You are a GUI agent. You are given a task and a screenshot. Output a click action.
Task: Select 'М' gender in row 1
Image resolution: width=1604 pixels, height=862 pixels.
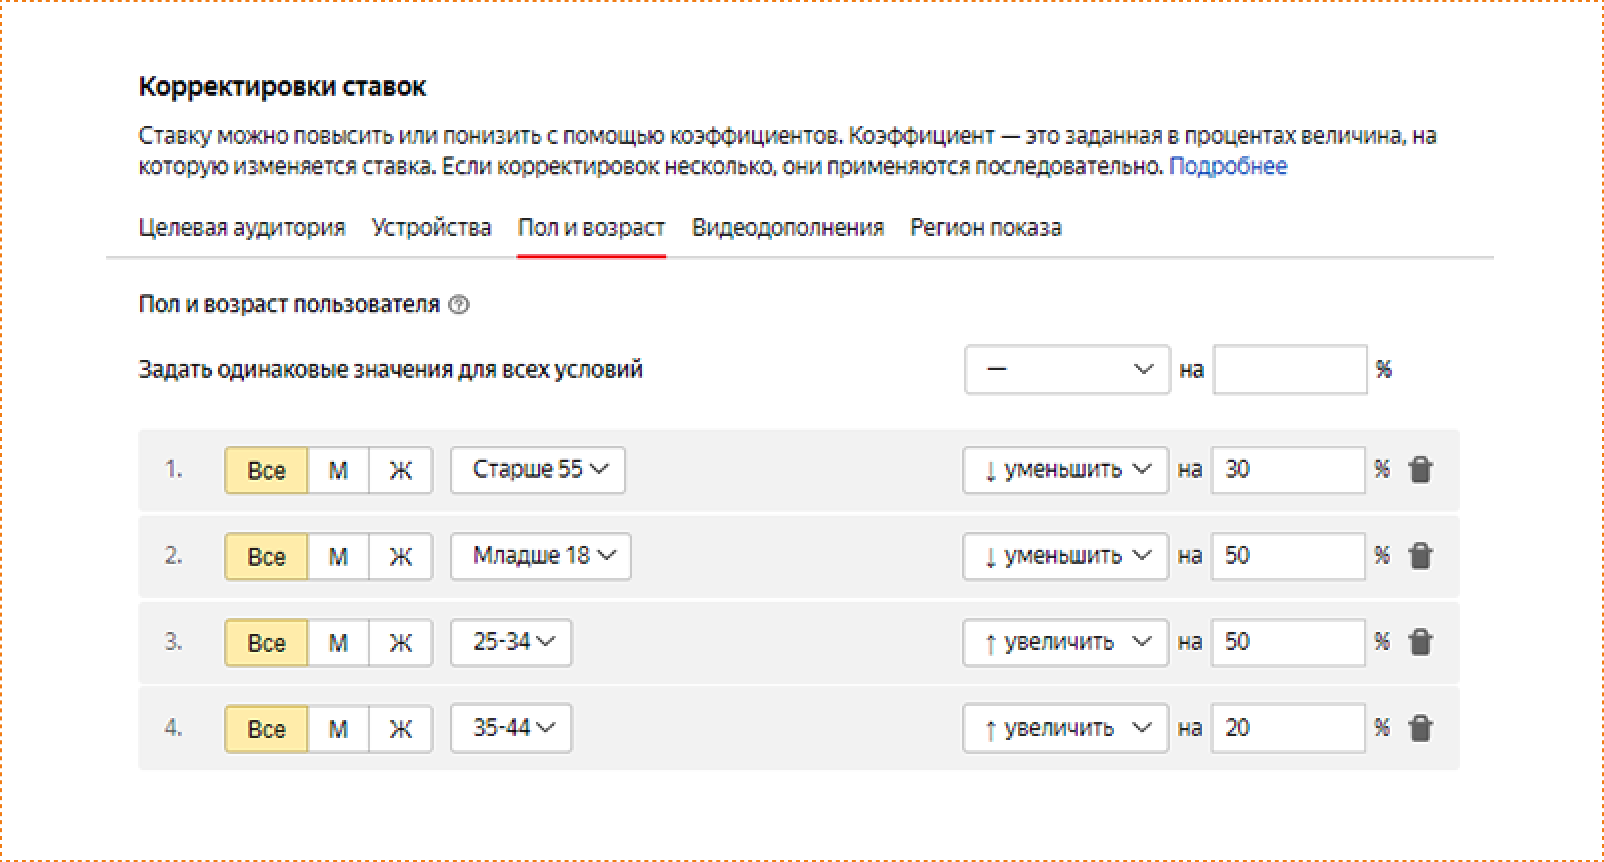pos(338,470)
